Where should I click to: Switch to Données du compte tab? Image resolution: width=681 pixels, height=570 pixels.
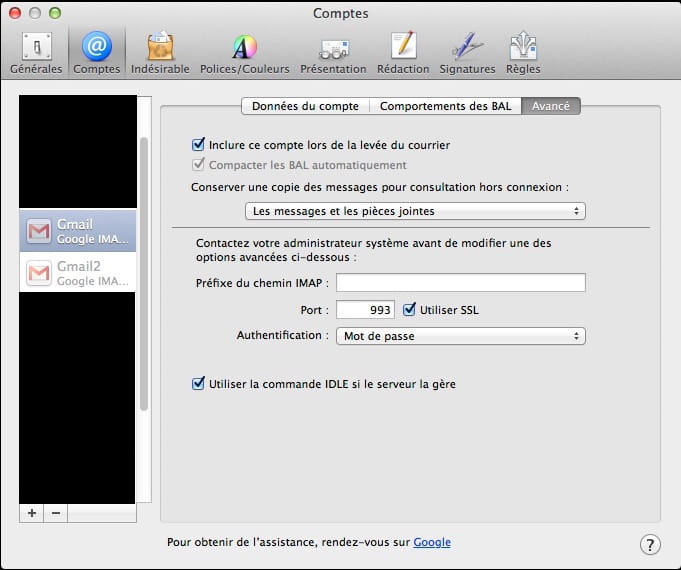305,106
